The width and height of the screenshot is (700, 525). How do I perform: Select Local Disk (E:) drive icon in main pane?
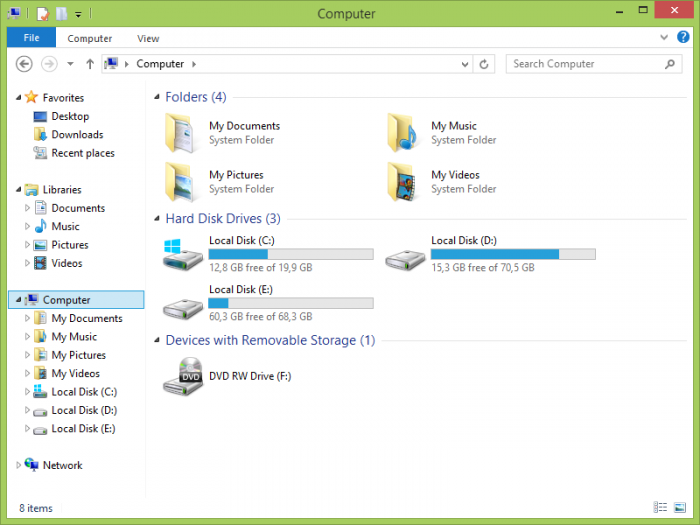(x=182, y=308)
